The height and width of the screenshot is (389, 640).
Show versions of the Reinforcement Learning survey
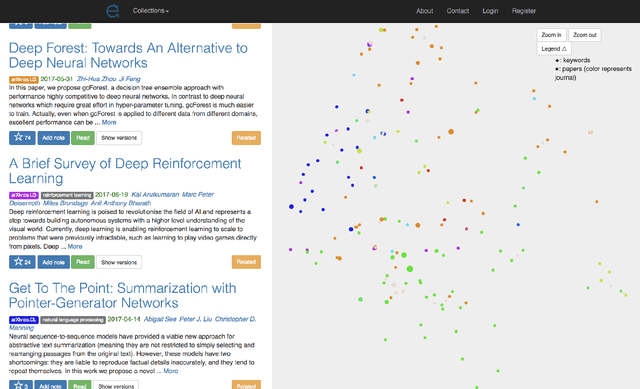tap(119, 262)
